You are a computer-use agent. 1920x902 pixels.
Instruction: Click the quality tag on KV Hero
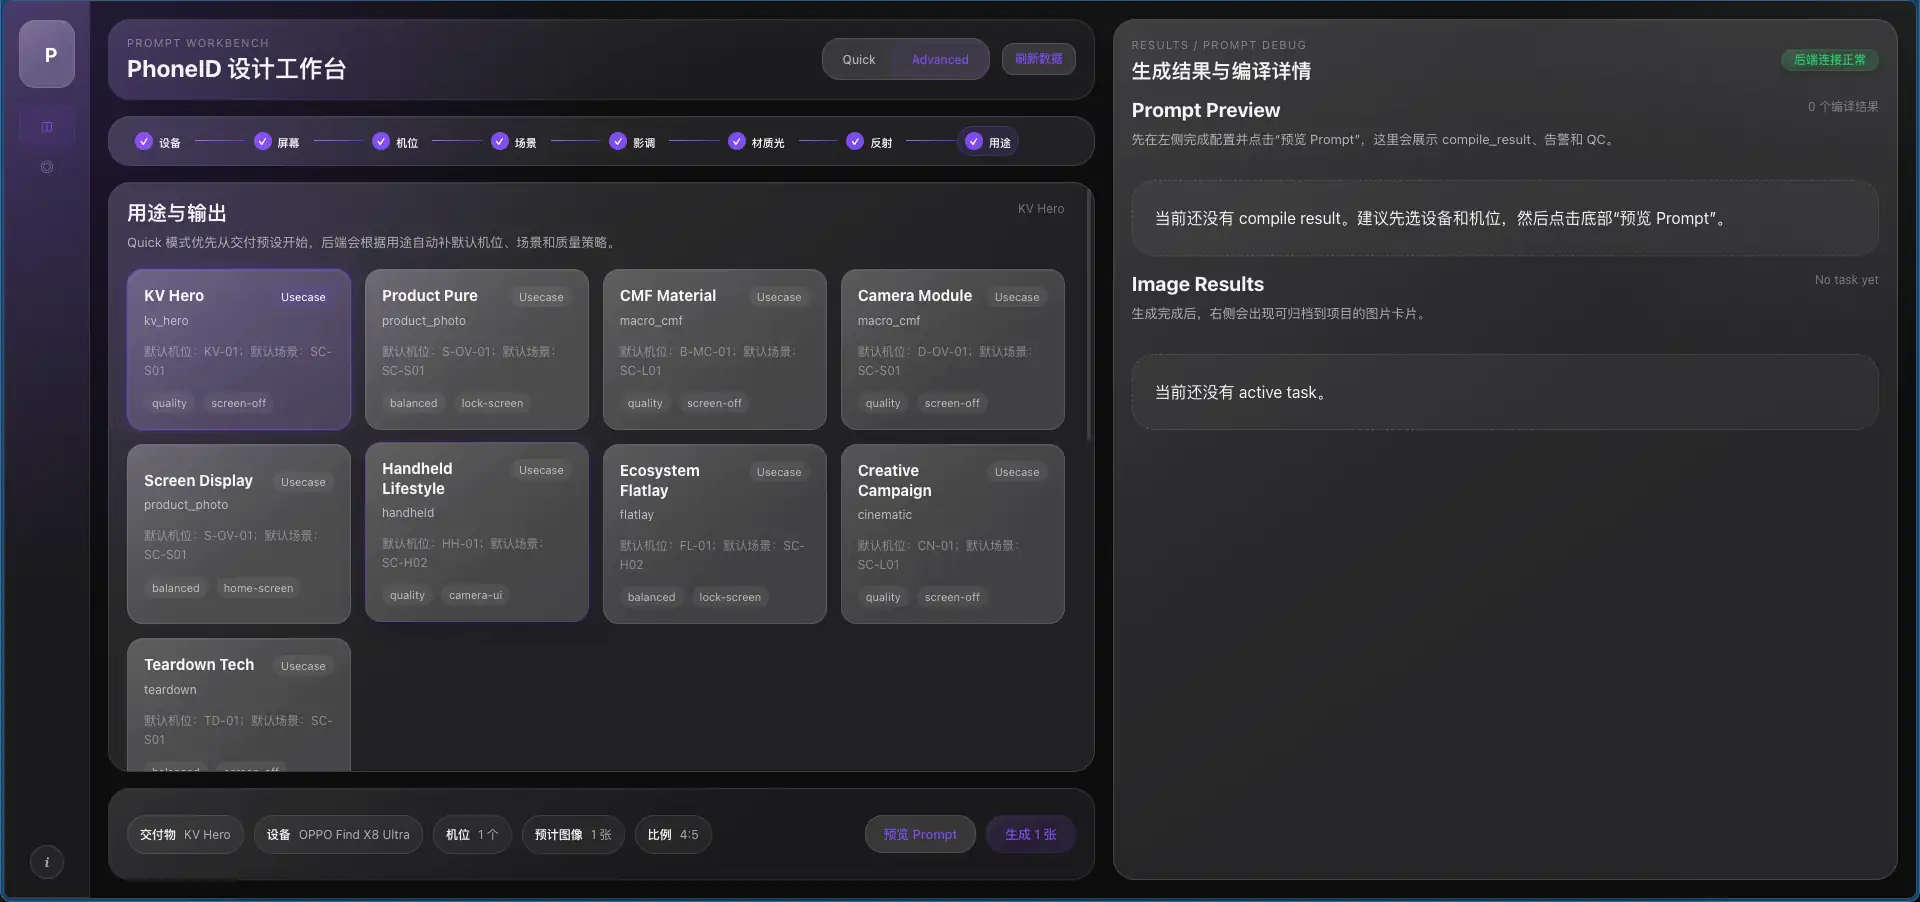(169, 403)
